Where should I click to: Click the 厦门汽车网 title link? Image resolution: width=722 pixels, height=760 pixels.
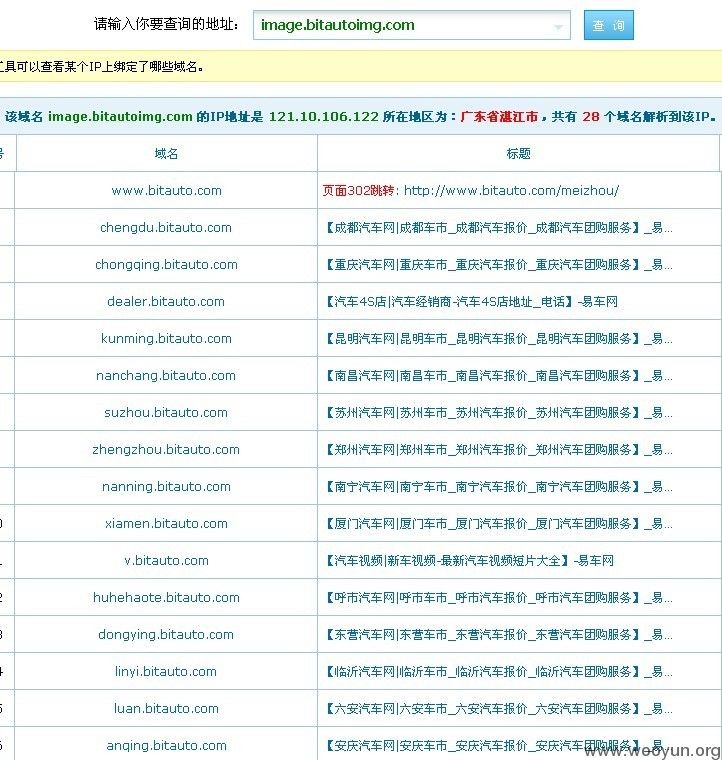pyautogui.click(x=499, y=524)
